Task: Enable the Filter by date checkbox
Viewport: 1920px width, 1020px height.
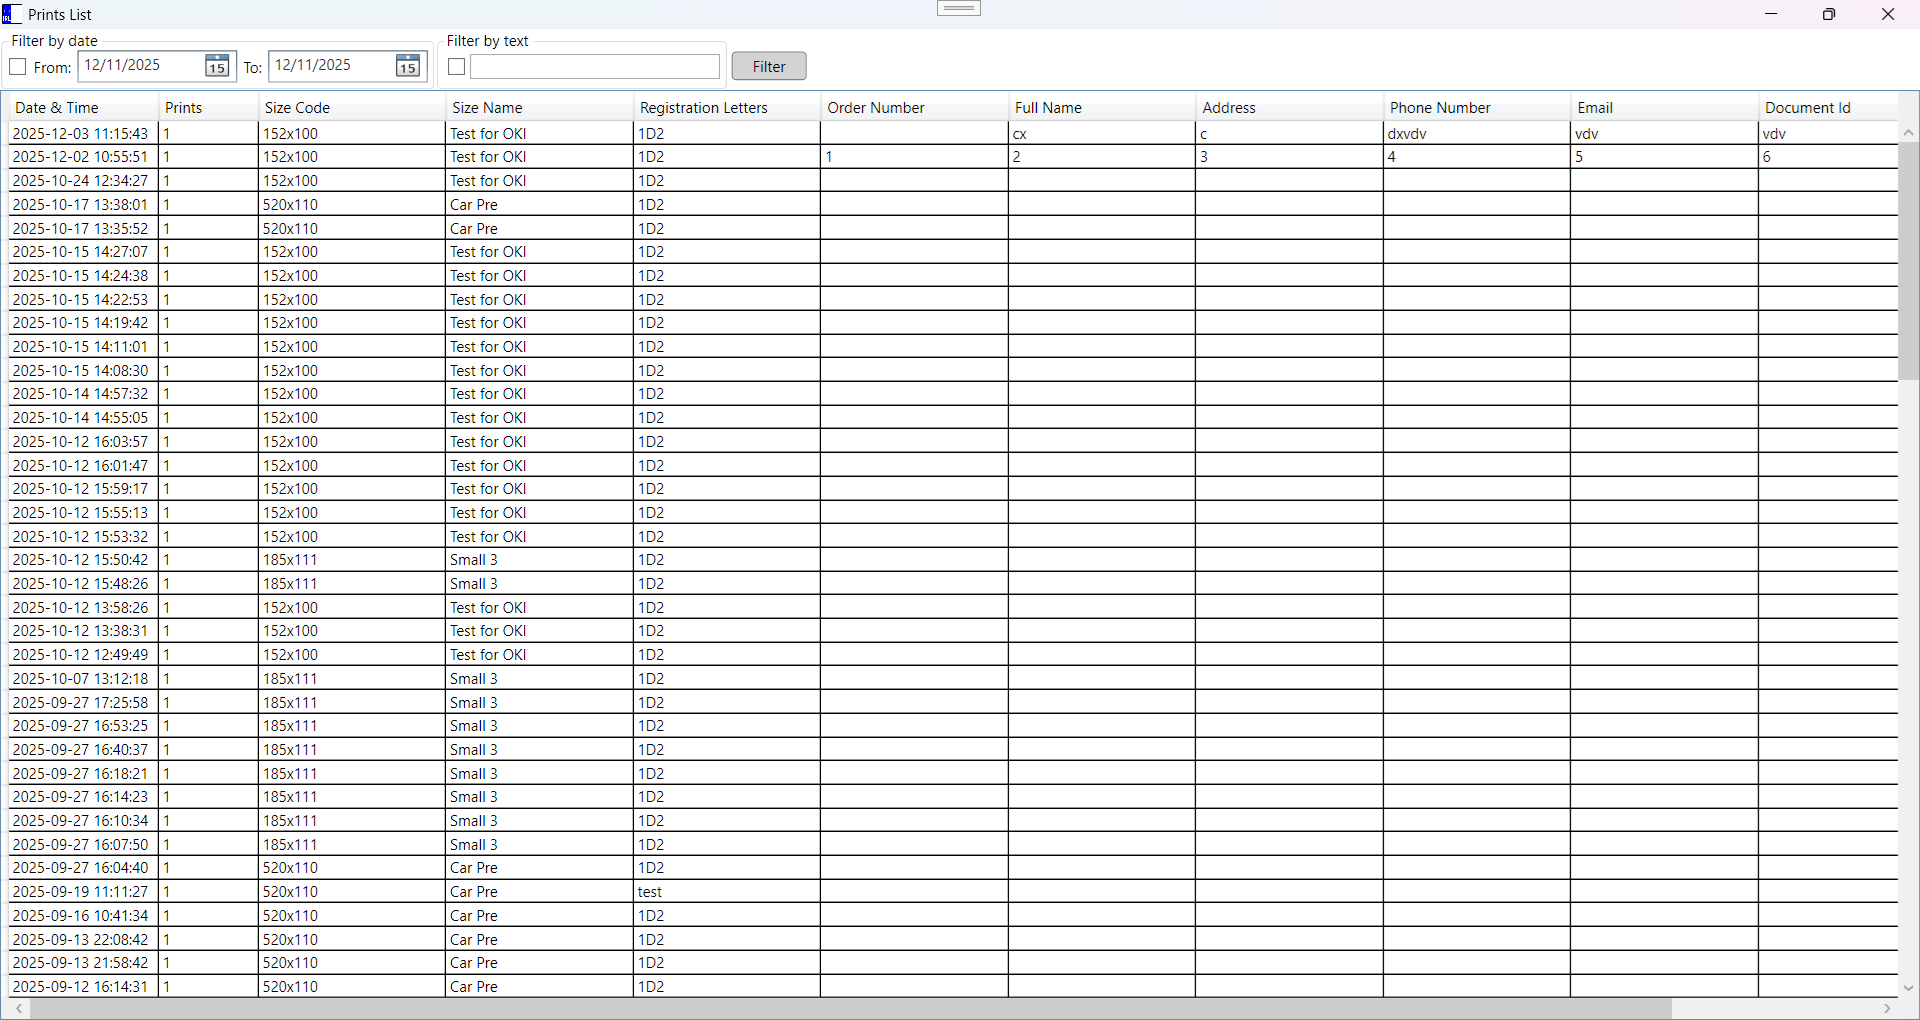Action: [18, 67]
